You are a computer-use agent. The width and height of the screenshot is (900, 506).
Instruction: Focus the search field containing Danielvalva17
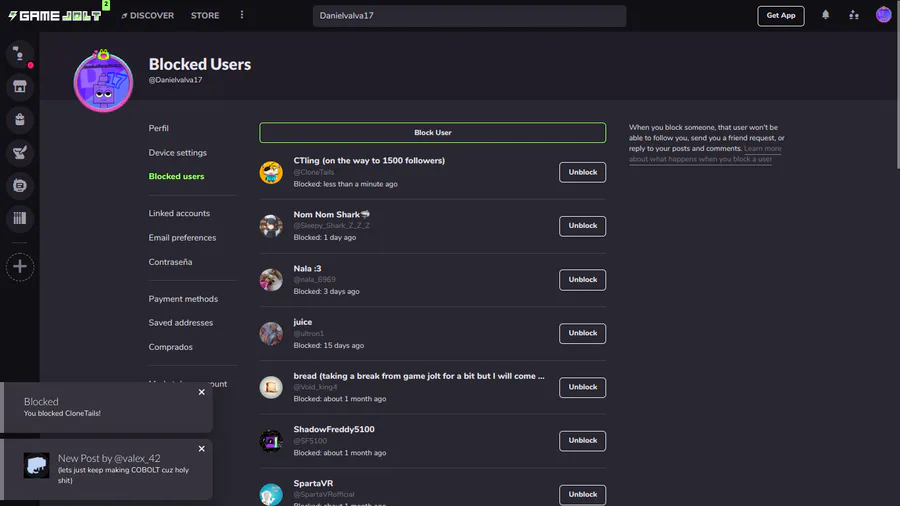(x=469, y=16)
